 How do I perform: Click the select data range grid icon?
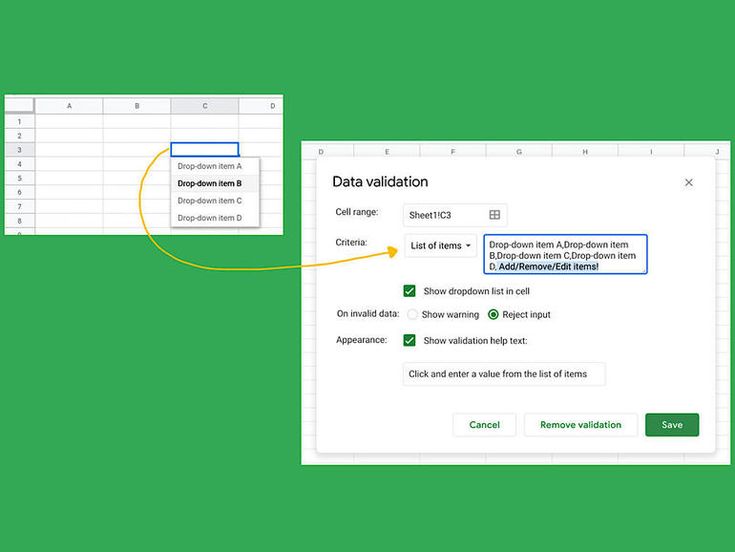click(495, 215)
